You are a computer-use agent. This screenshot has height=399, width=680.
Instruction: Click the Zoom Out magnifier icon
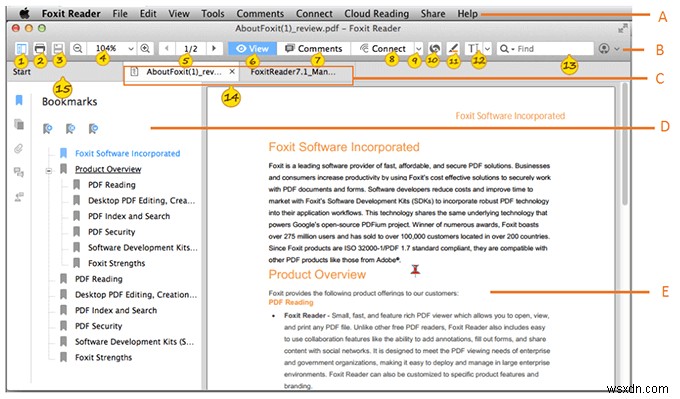coord(78,48)
